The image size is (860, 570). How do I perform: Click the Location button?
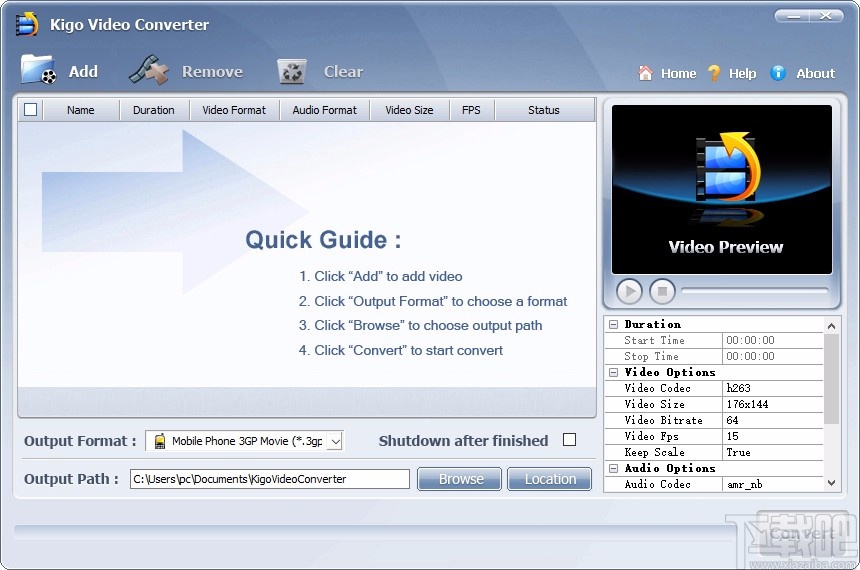[x=550, y=479]
